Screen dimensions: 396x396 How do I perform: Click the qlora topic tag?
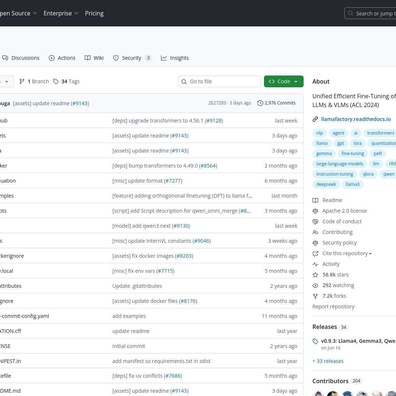point(368,174)
